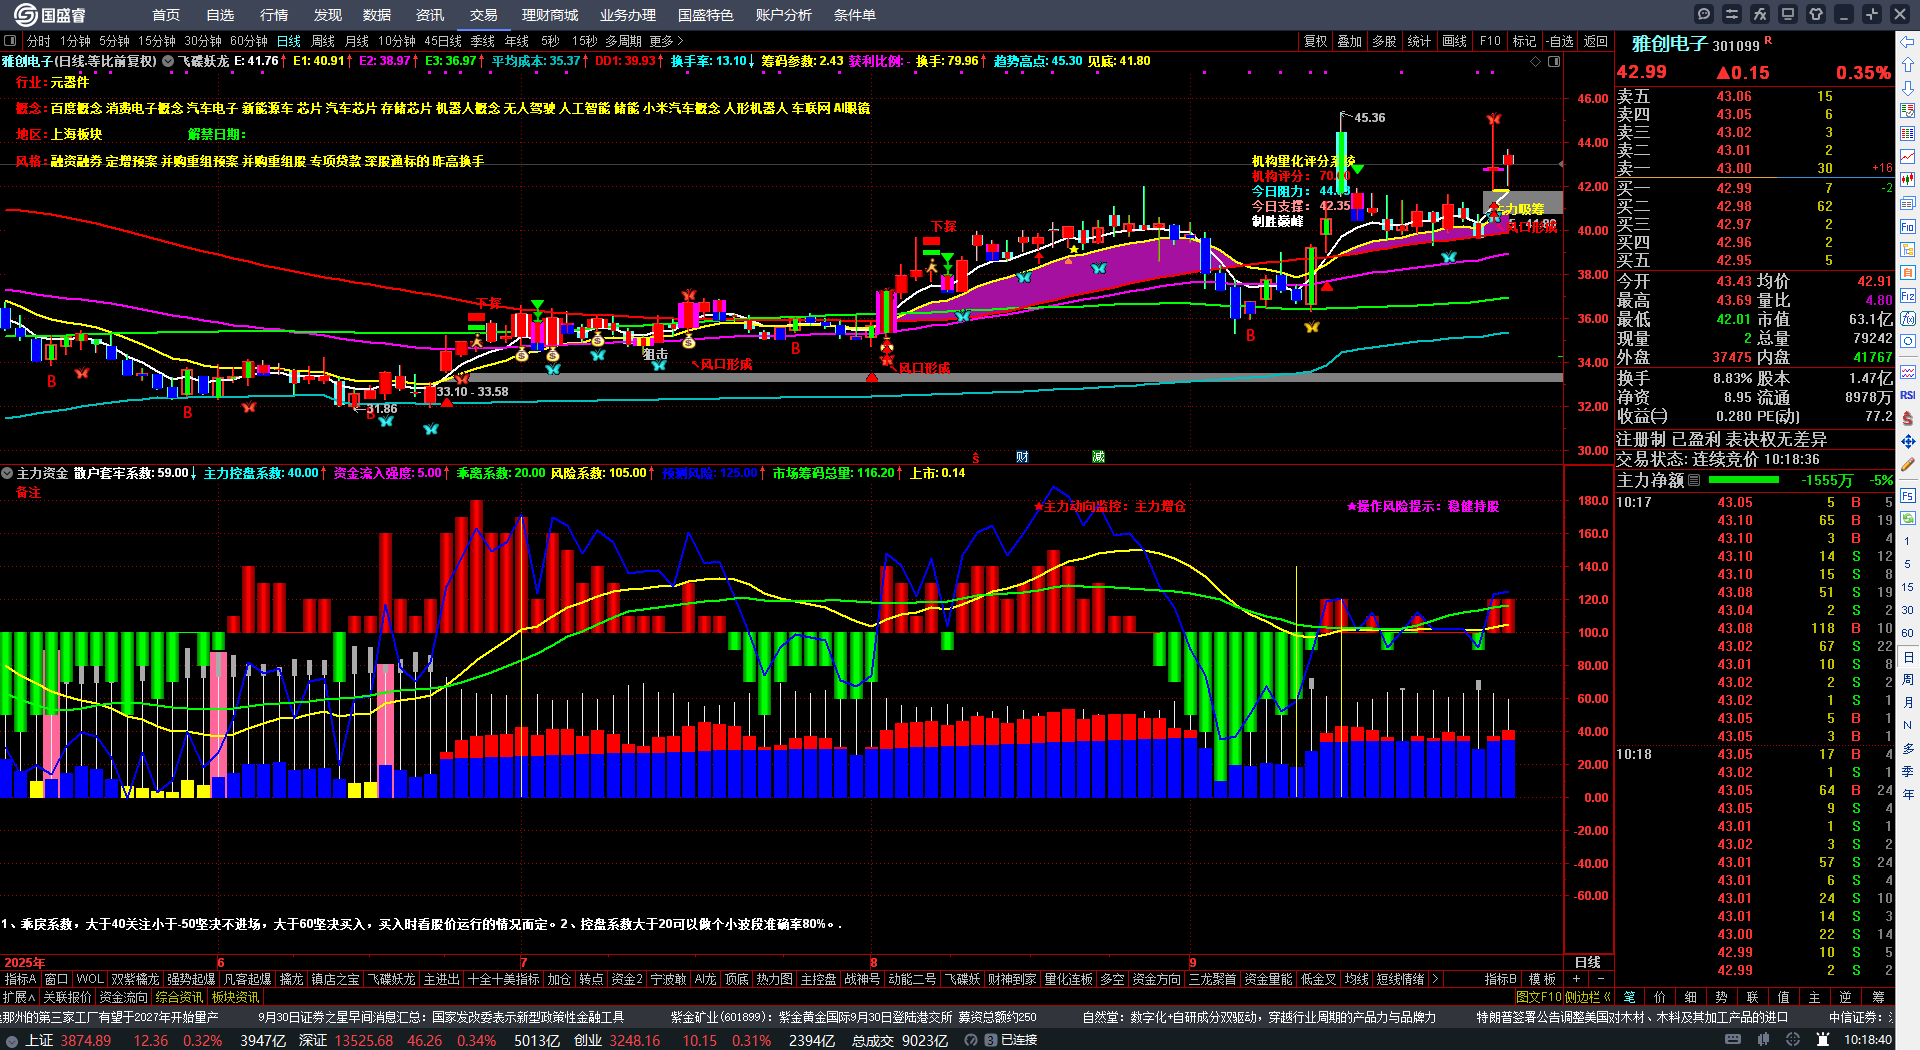The width and height of the screenshot is (1920, 1050).
Task: Switch to the 60分钟 period tab
Action: tap(249, 41)
